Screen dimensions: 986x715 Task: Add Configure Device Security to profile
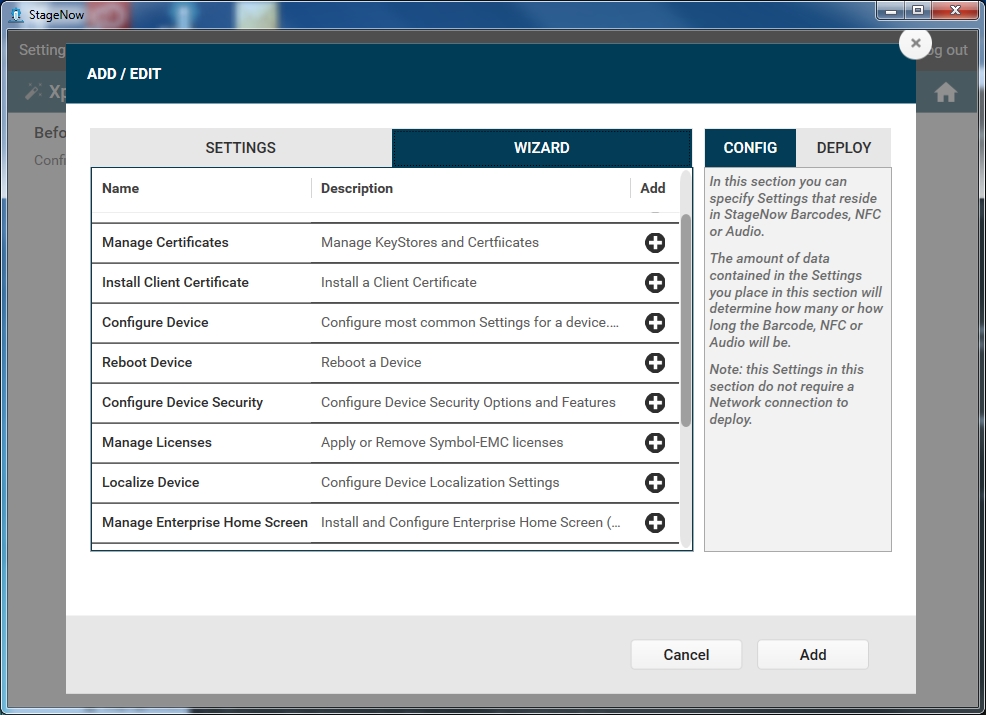(655, 403)
